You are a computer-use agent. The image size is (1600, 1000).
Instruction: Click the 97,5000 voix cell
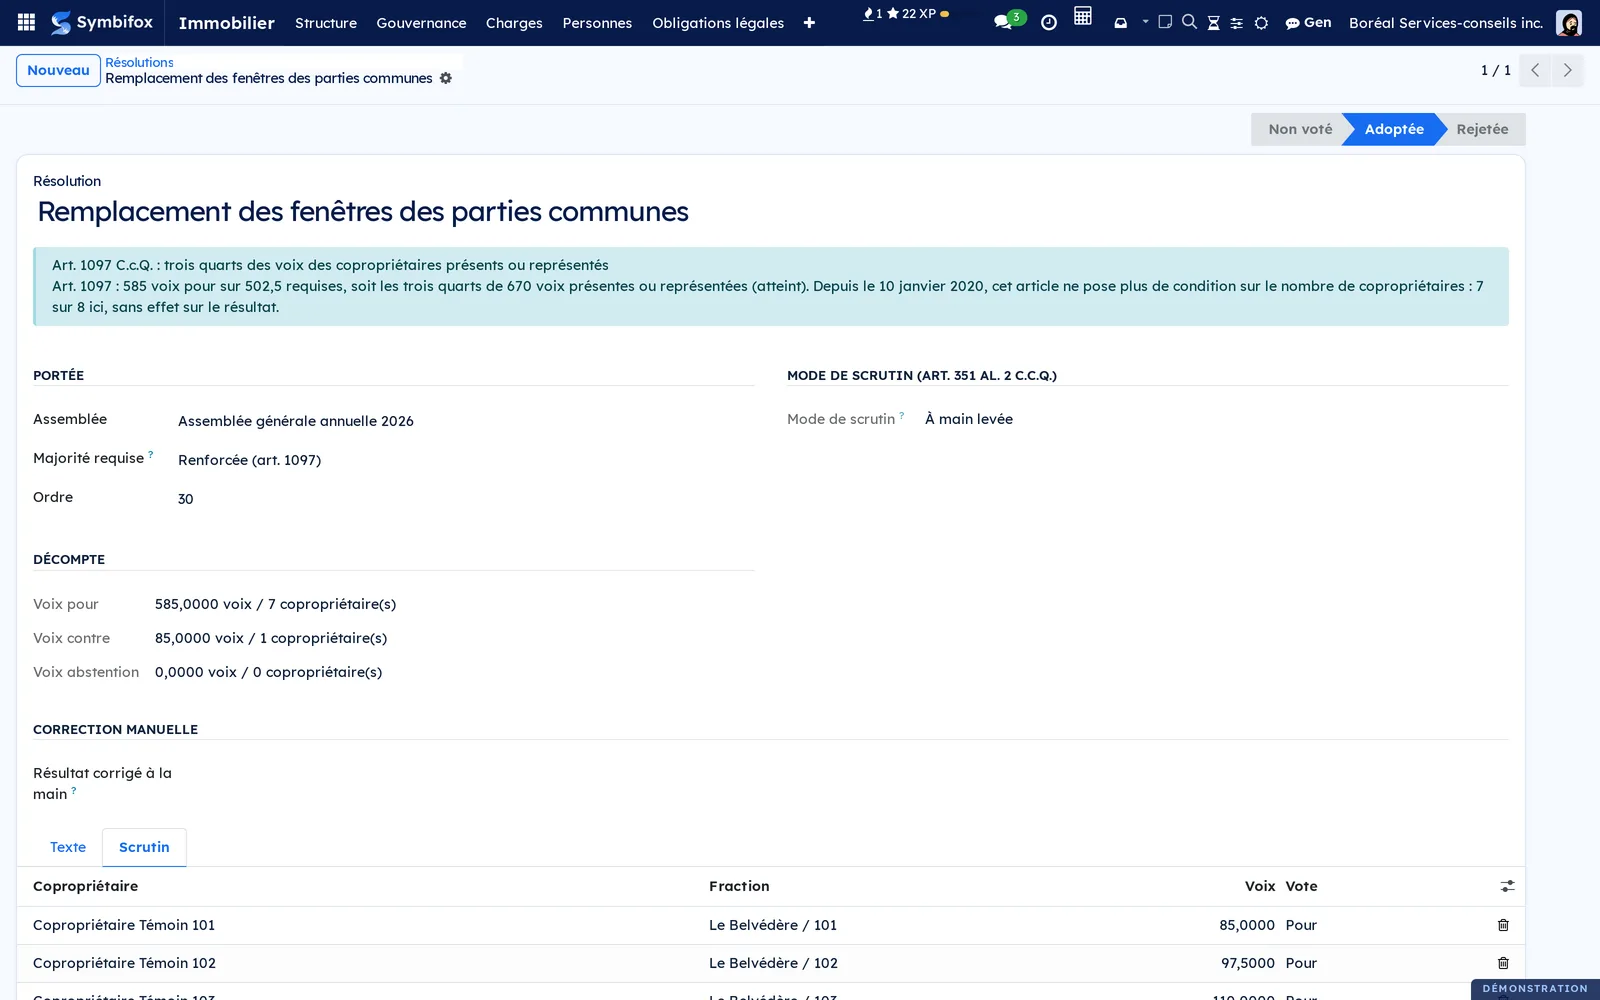1248,963
